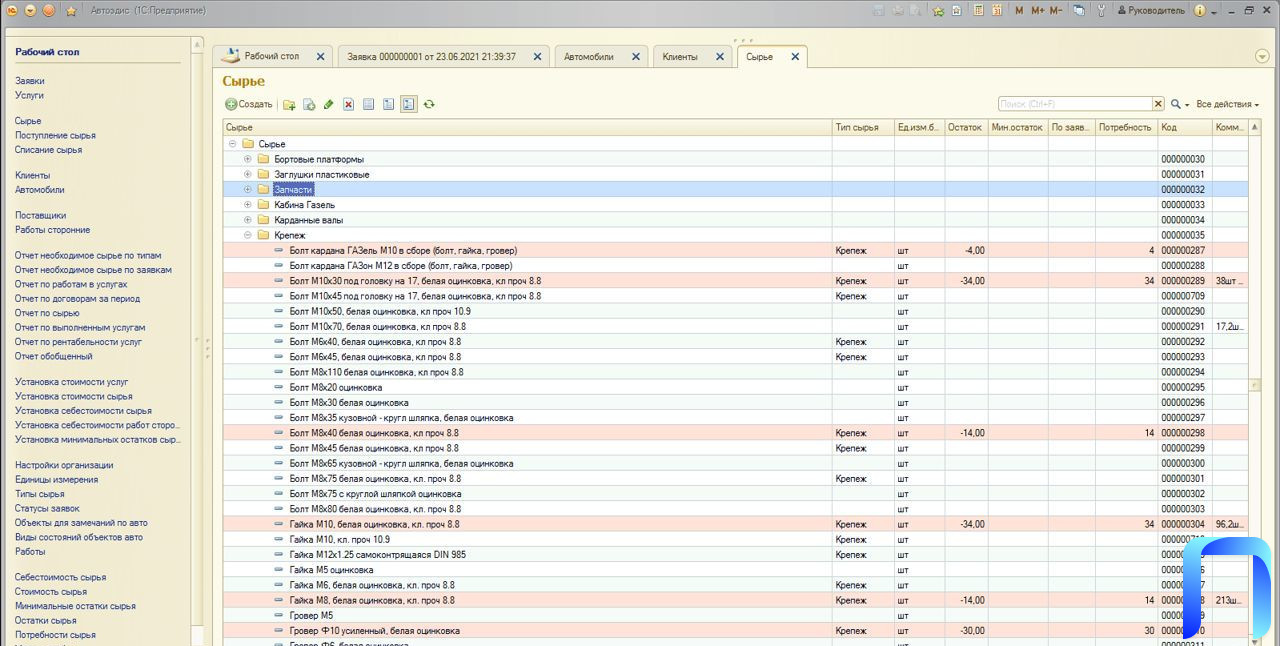The image size is (1280, 646).
Task: Close the Заявка 000000001 tab
Action: pyautogui.click(x=537, y=57)
